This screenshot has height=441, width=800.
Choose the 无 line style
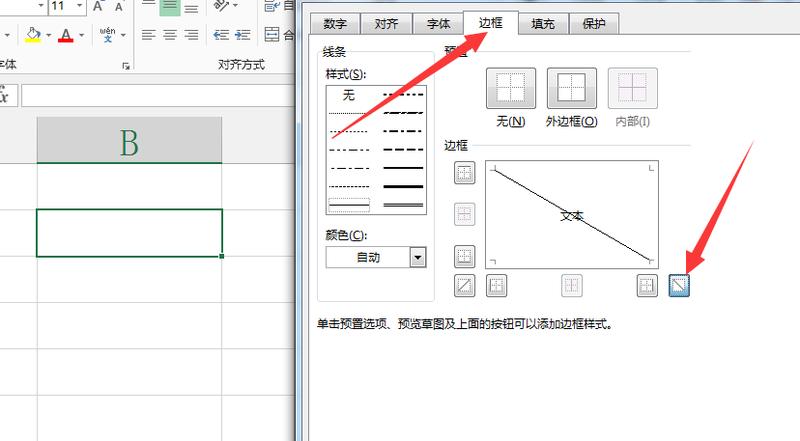[x=348, y=95]
